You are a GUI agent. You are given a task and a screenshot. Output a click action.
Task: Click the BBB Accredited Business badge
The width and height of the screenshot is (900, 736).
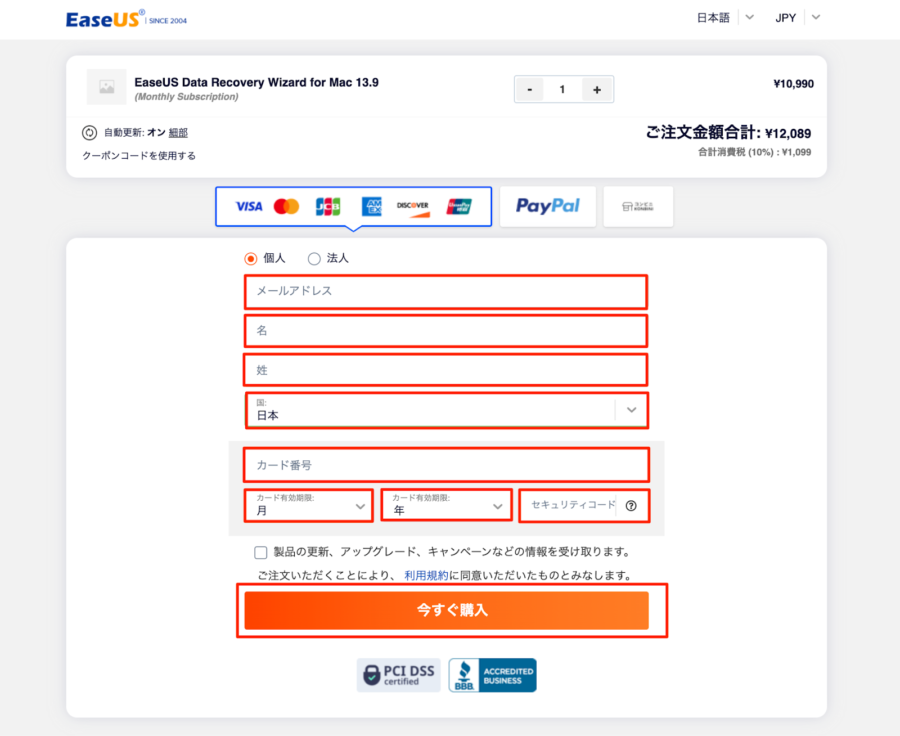click(x=492, y=675)
